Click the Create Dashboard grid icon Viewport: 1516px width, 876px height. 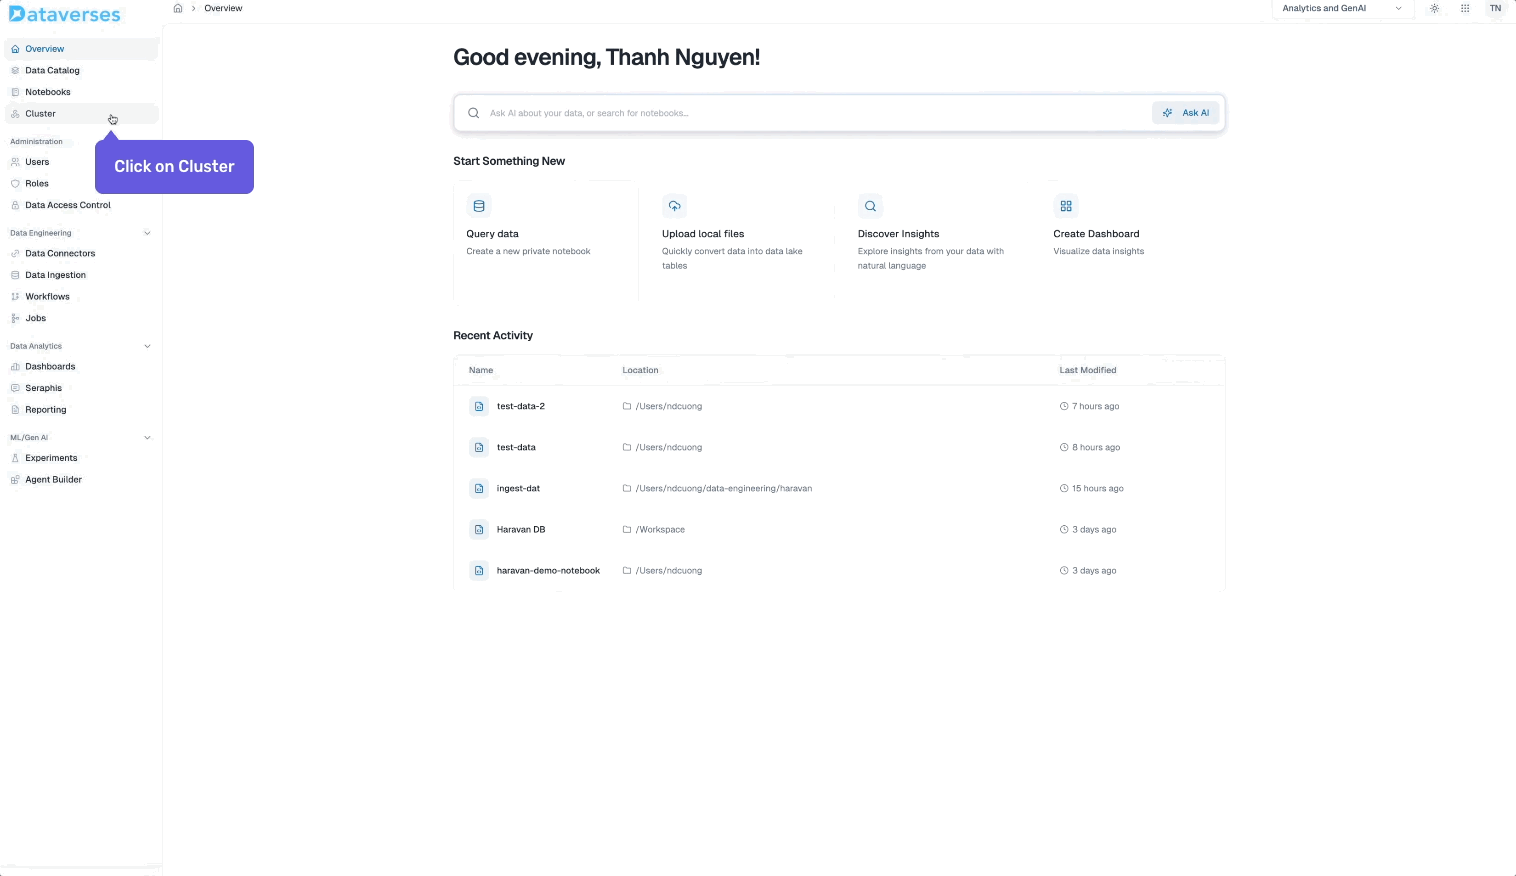[1066, 206]
